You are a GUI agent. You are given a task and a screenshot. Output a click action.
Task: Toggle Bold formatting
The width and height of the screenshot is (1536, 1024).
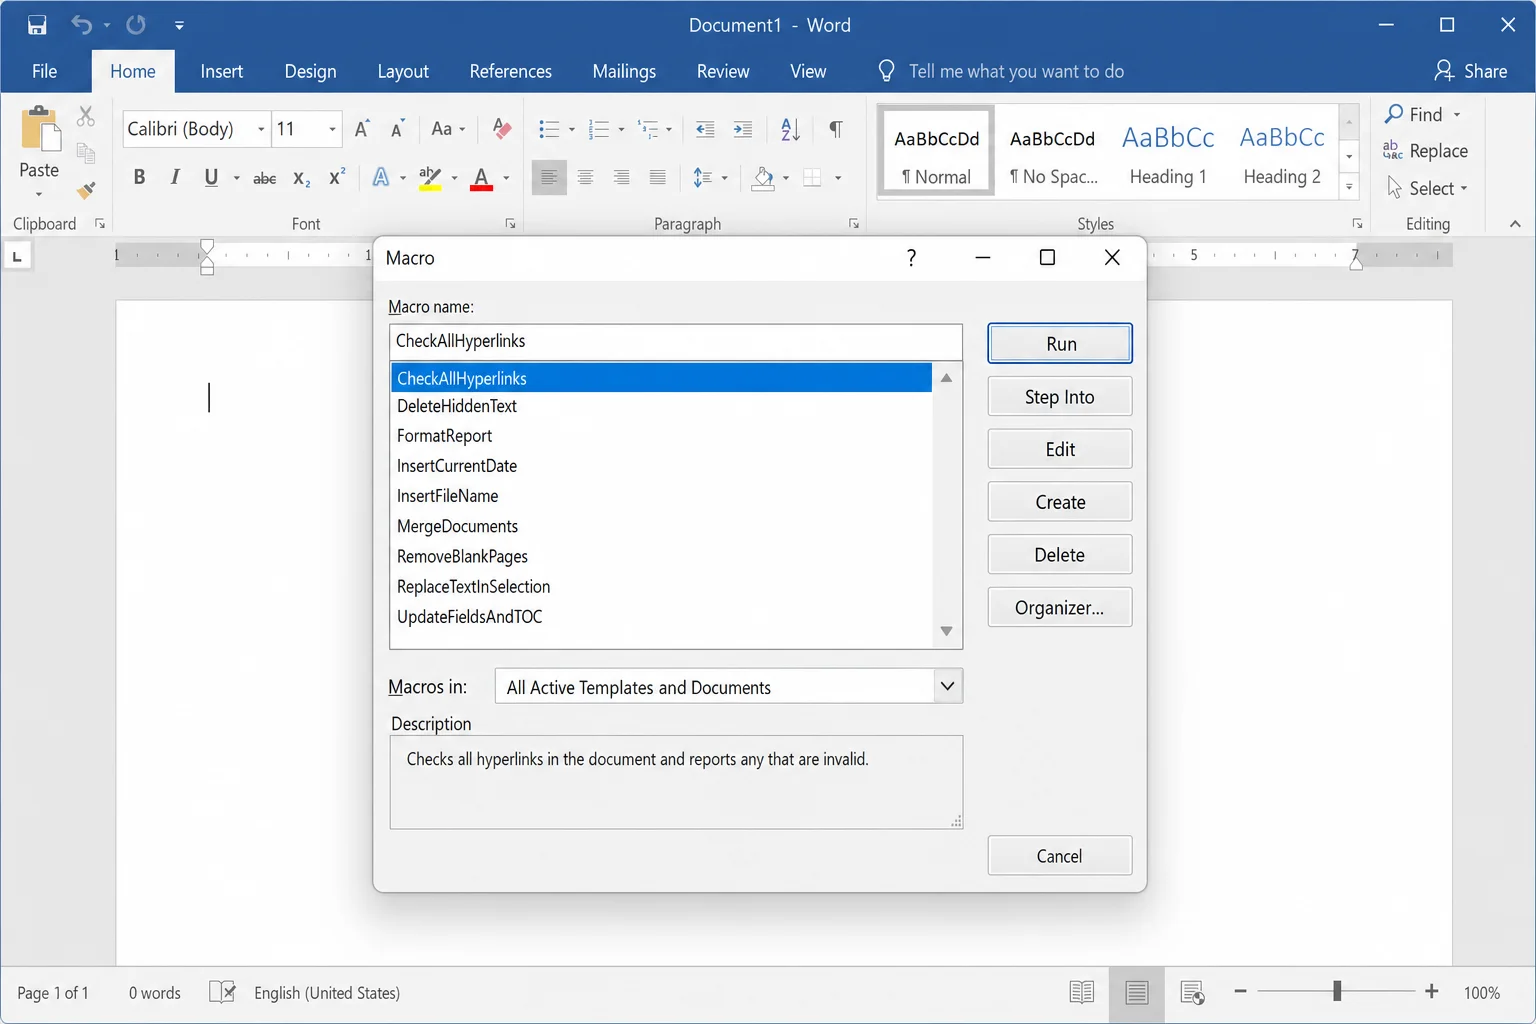pos(139,178)
